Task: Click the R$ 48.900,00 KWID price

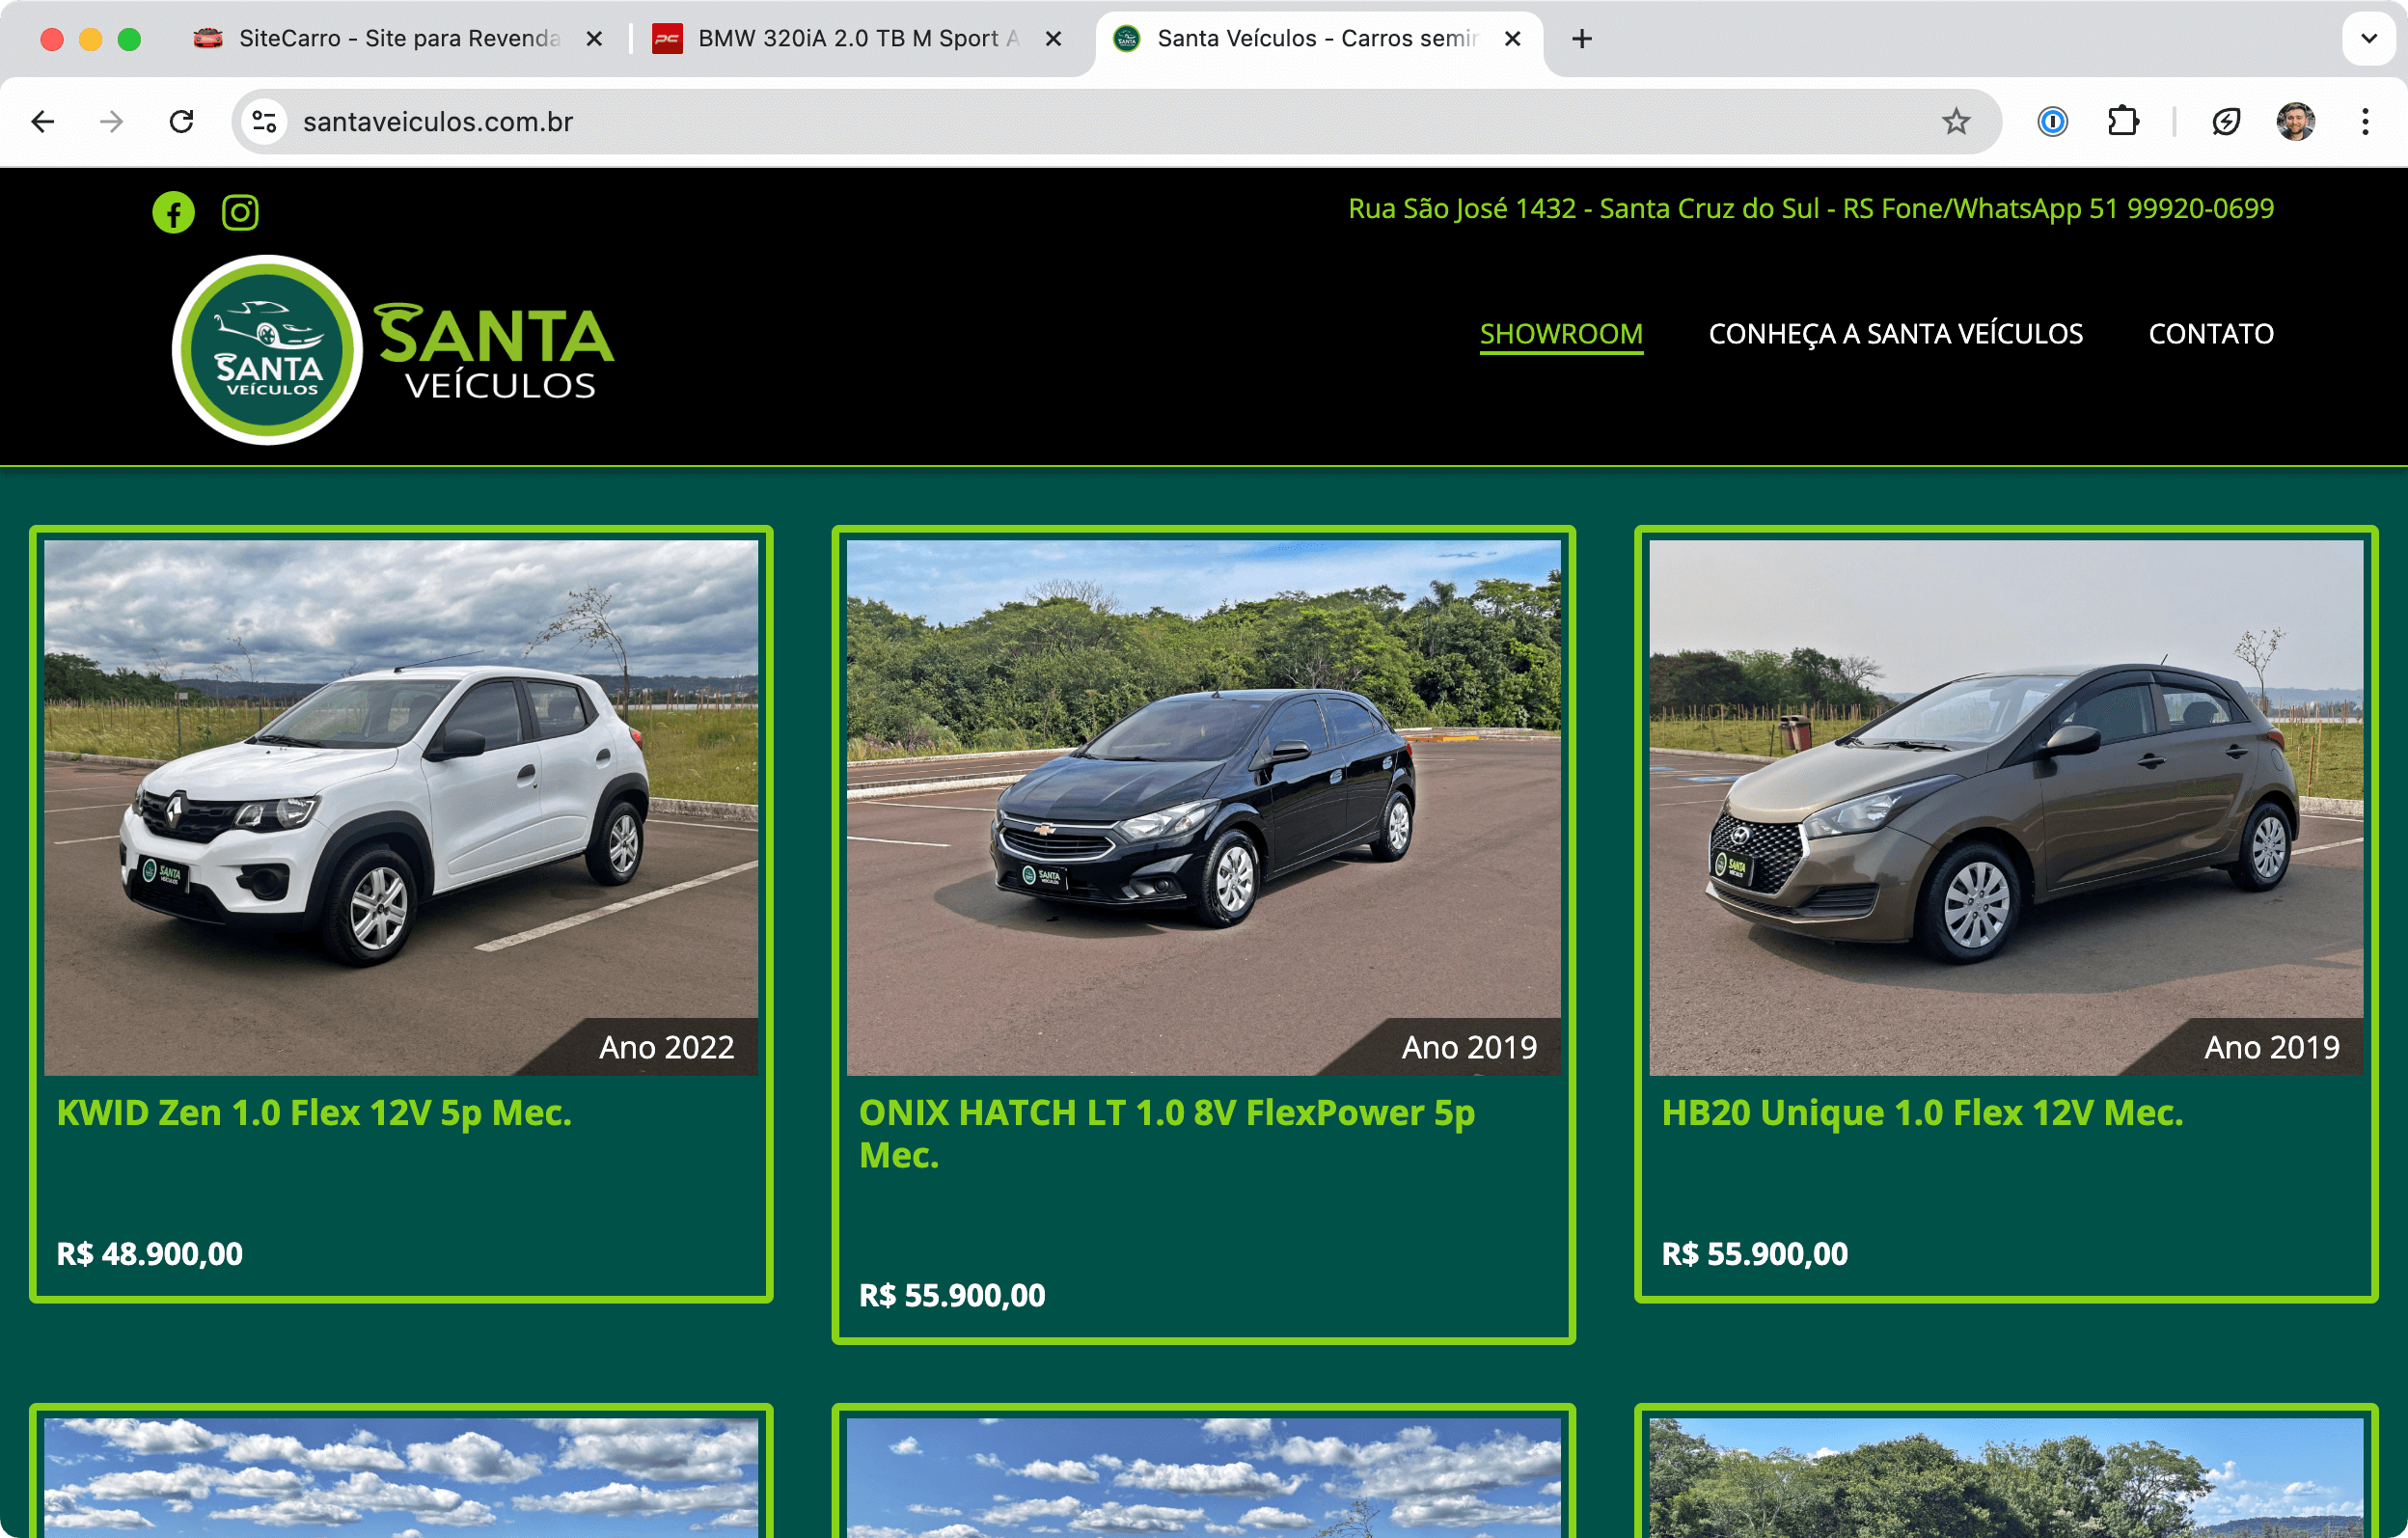Action: click(150, 1254)
